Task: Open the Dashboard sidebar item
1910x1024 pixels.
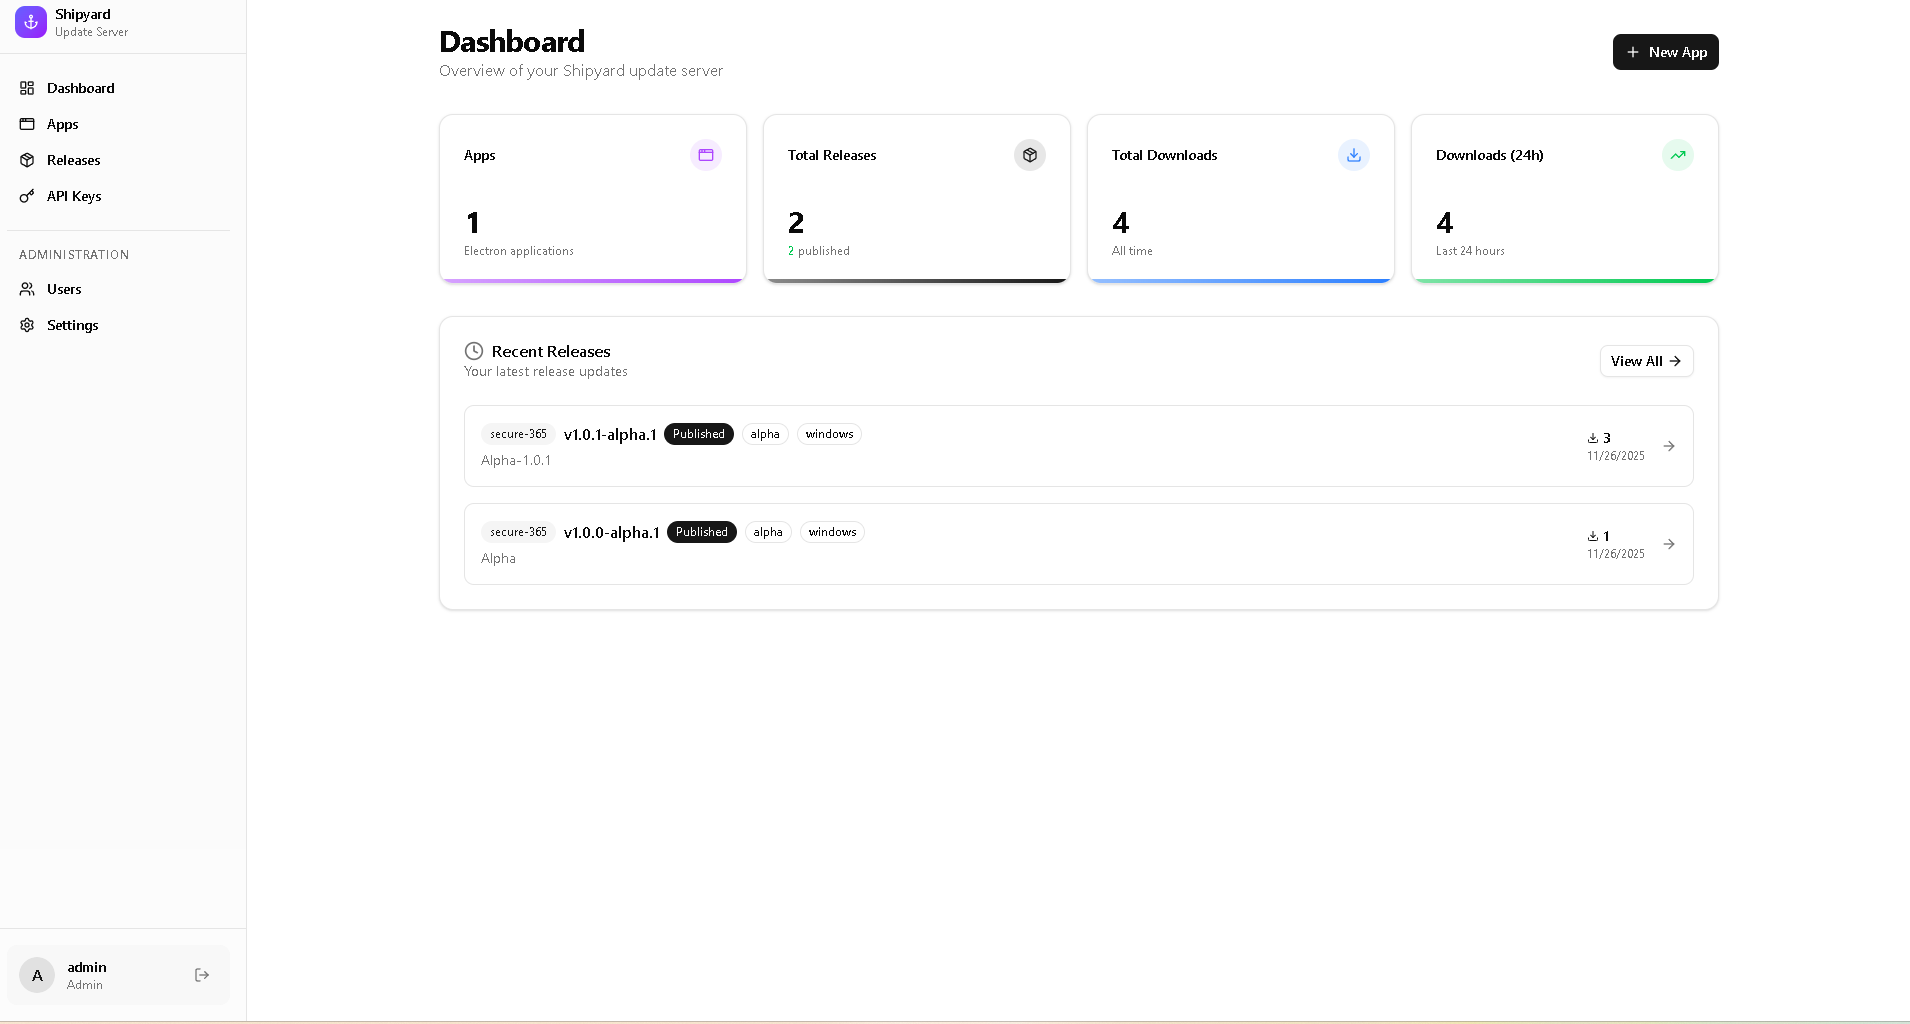Action: point(80,88)
